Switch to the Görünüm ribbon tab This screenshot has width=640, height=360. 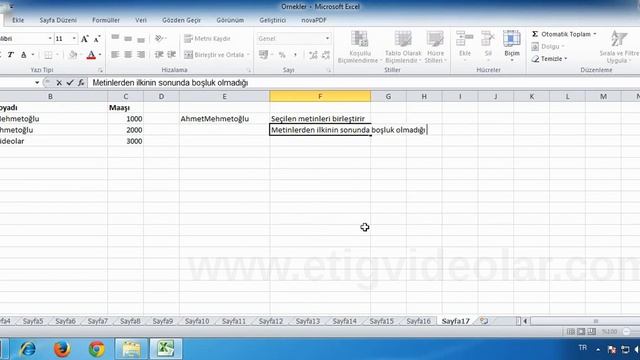click(230, 20)
